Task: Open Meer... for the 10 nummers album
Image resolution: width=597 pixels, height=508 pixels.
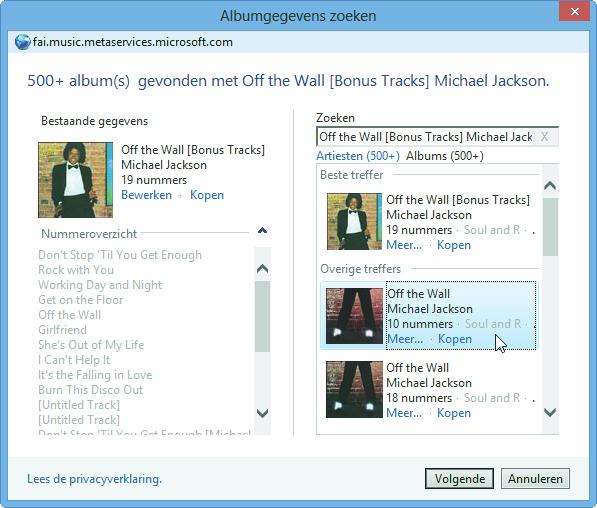Action: 405,339
